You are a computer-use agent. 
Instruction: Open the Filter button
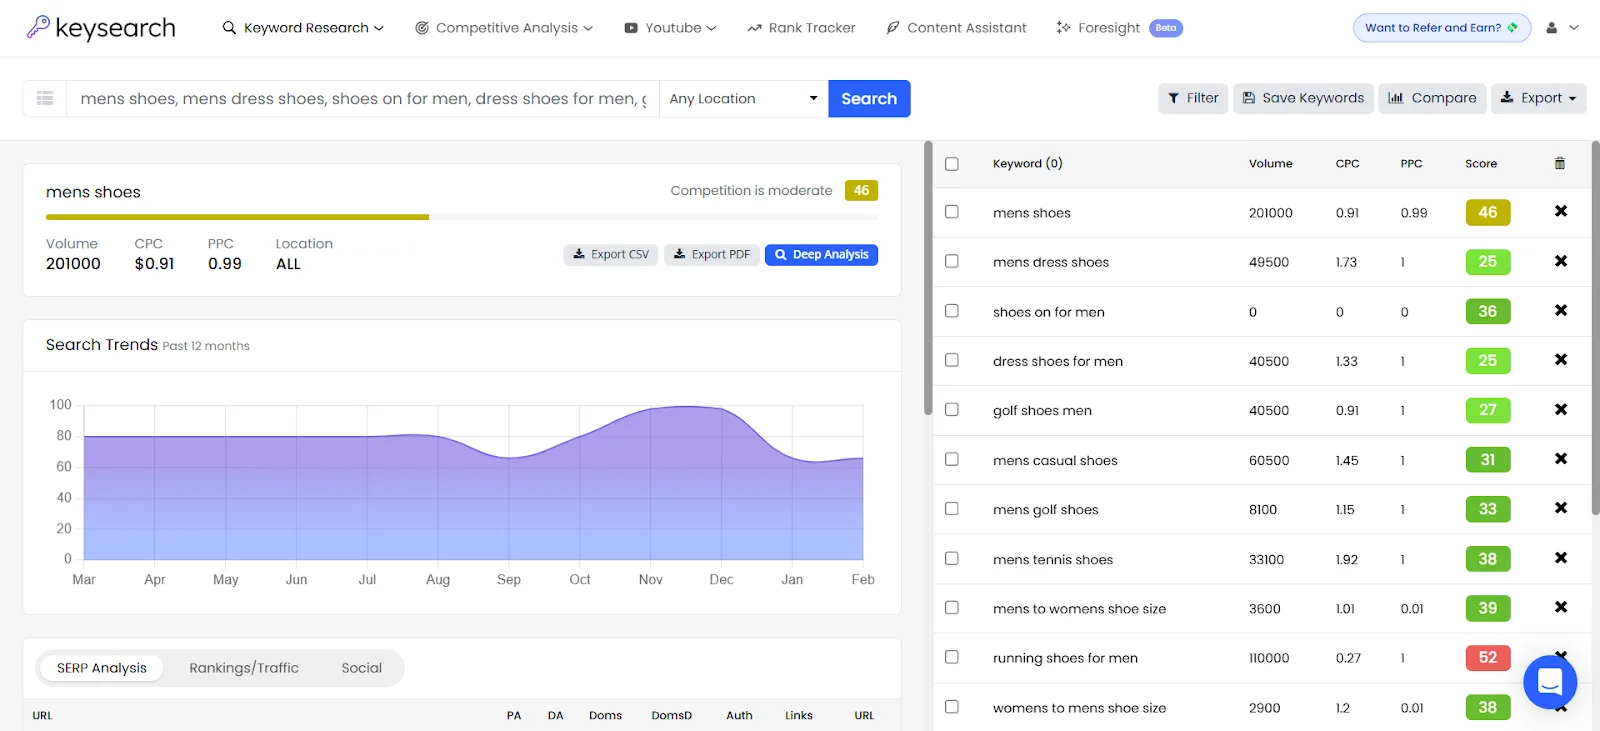(1193, 98)
